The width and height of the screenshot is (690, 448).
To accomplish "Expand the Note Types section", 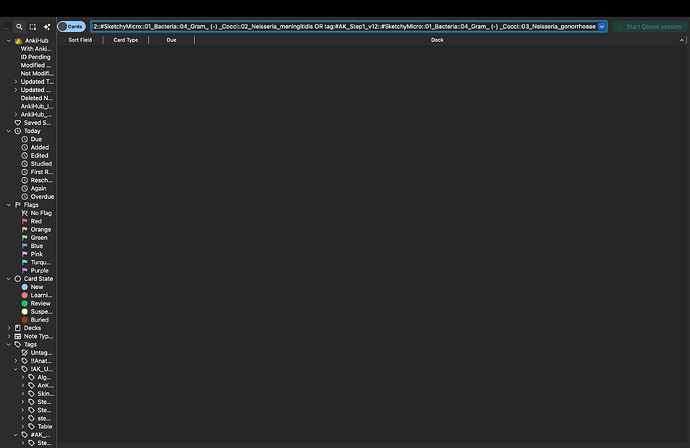I will (x=8, y=336).
